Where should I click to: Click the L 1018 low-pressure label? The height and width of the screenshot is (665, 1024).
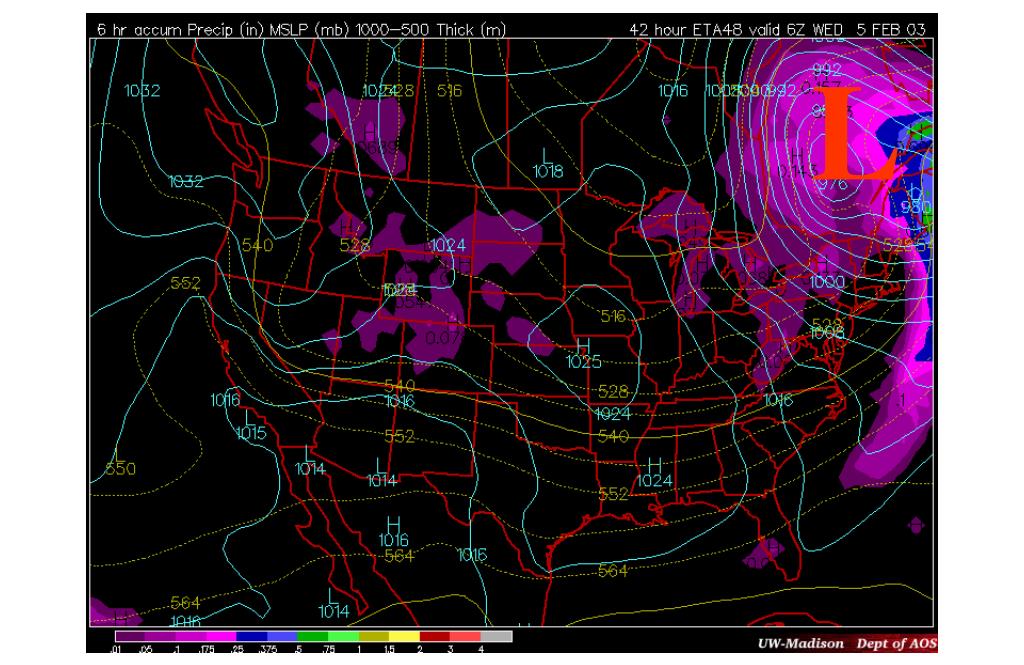(x=547, y=164)
